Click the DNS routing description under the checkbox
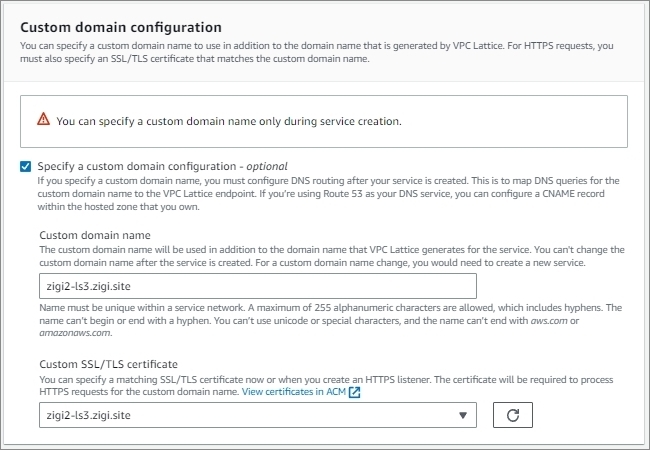The height and width of the screenshot is (450, 650). [328, 194]
